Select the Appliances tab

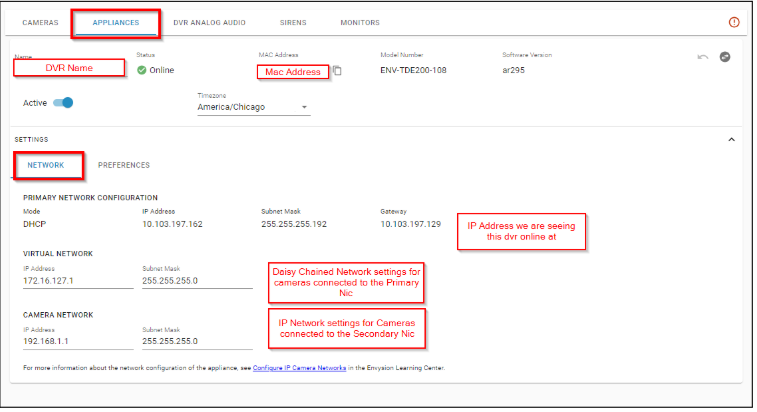116,22
